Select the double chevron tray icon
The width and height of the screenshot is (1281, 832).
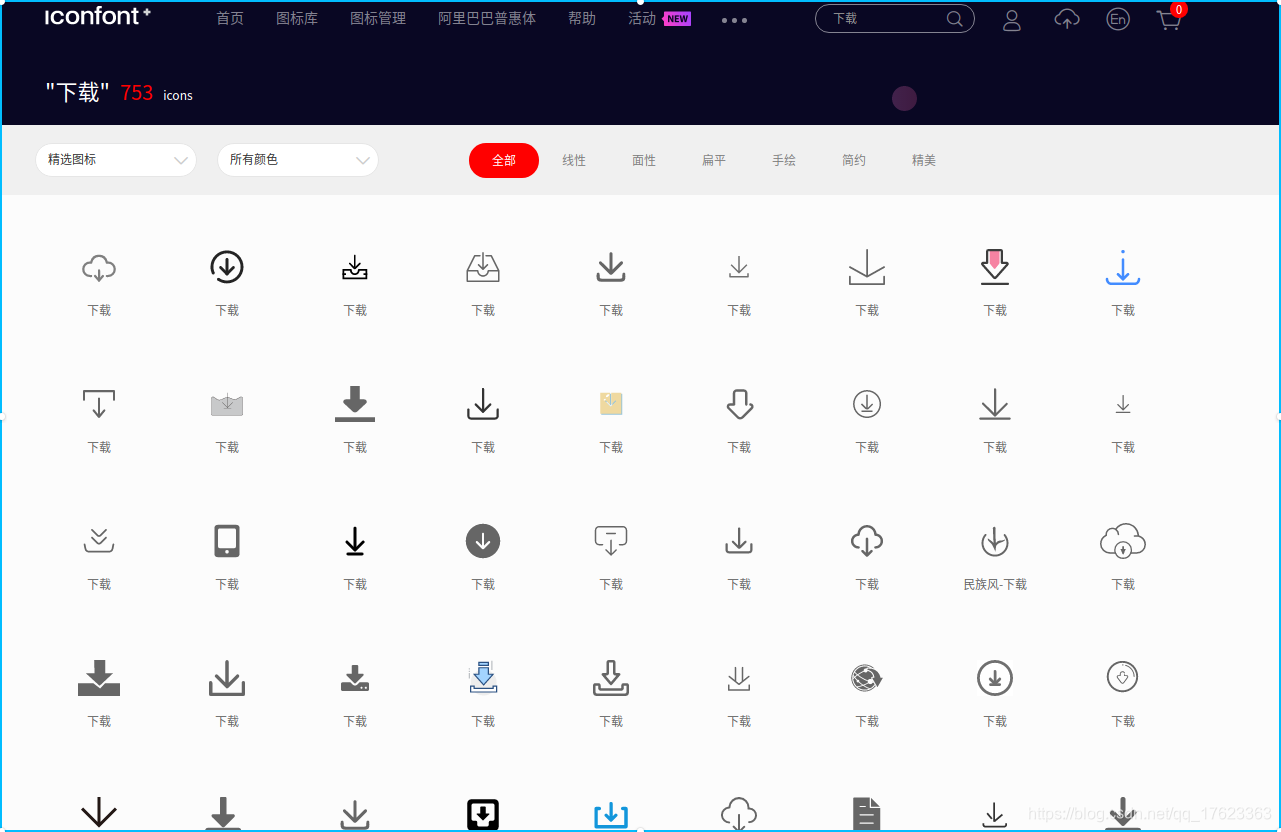pyautogui.click(x=99, y=541)
